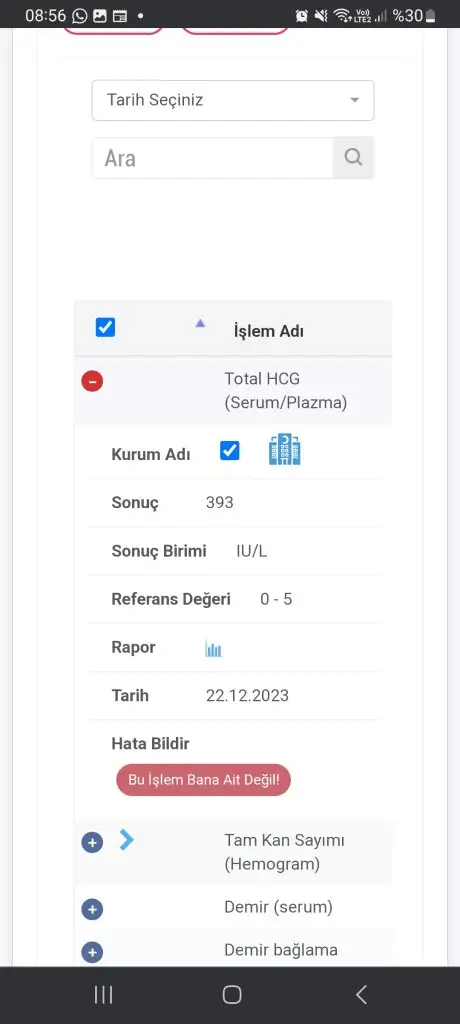Tap the Android back navigation button

point(361,995)
